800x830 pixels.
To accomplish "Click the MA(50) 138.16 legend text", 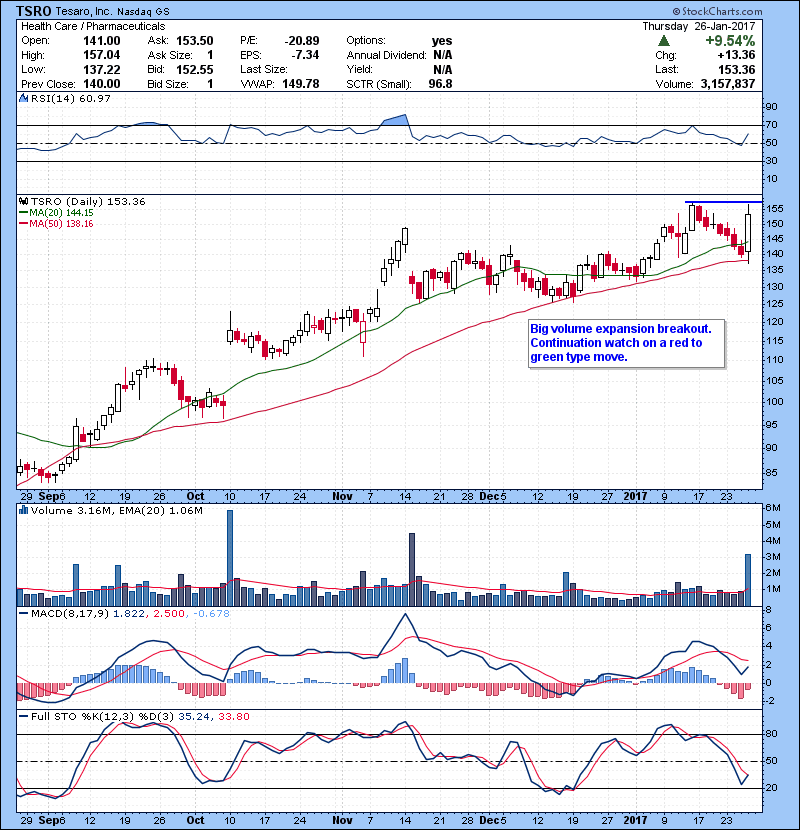I will tap(61, 224).
